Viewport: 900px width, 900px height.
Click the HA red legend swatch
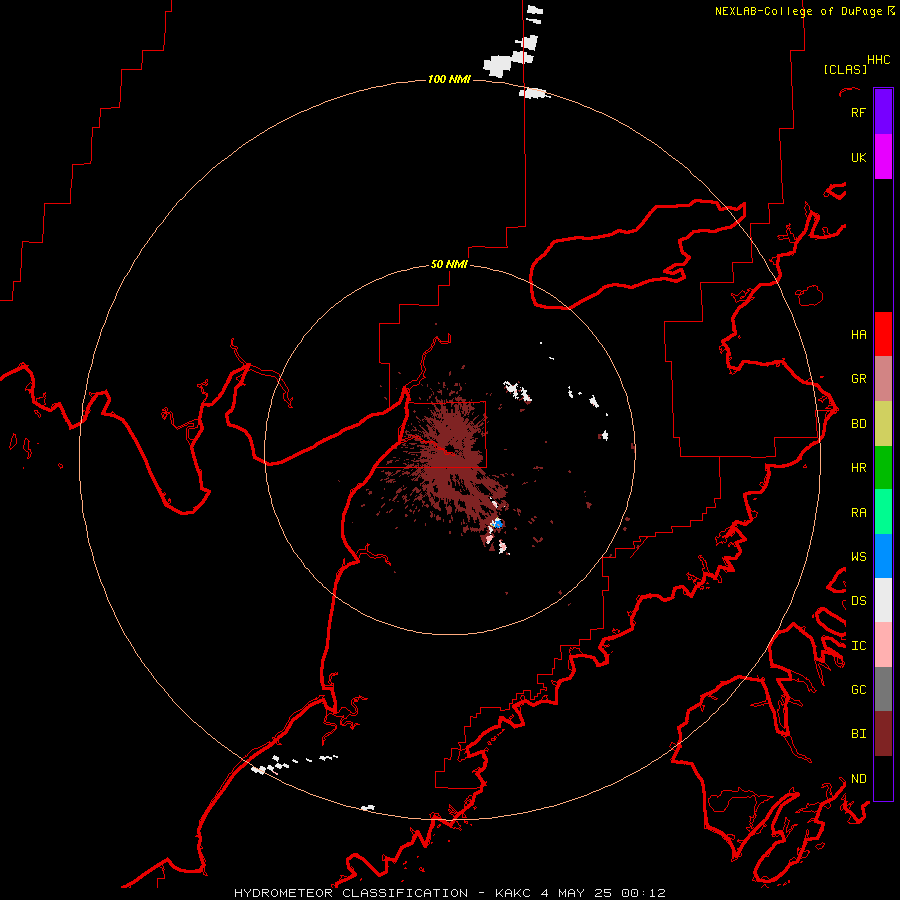[x=883, y=334]
